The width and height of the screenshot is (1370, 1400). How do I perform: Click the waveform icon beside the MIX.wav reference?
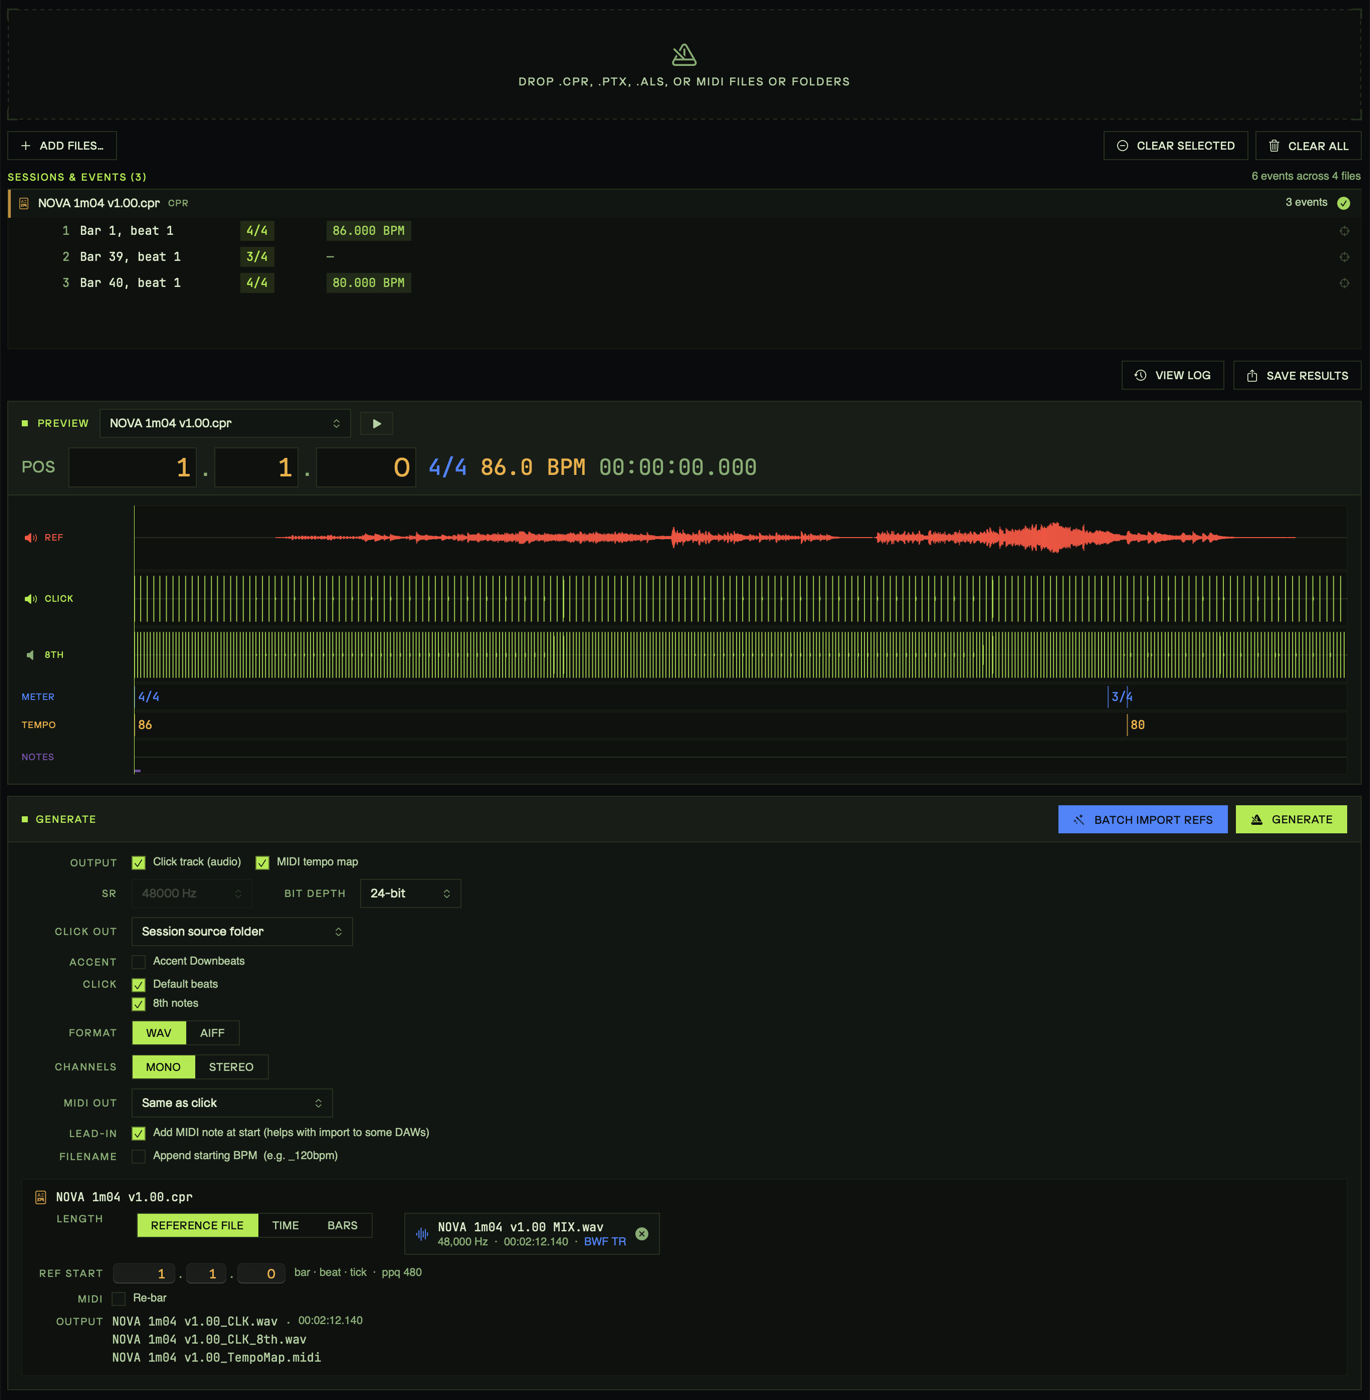pyautogui.click(x=422, y=1234)
